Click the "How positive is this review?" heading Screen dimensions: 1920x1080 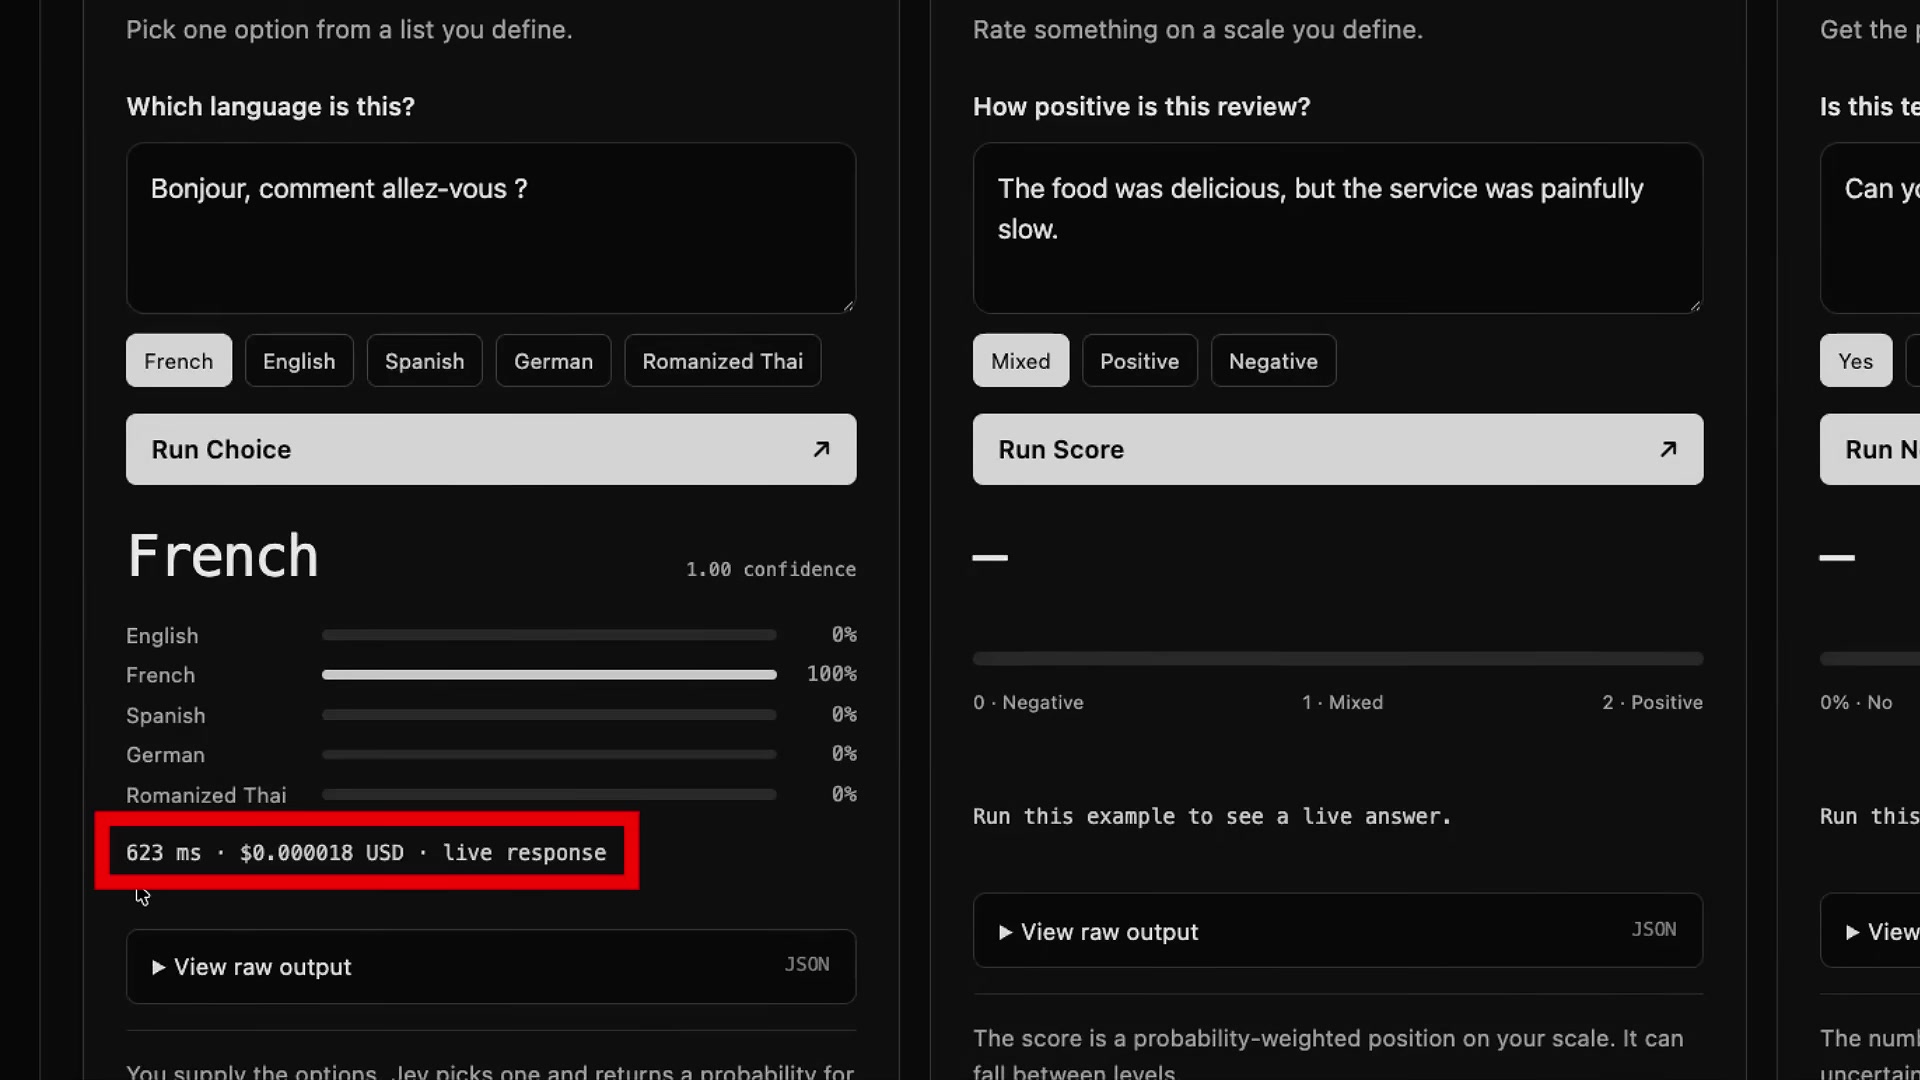1141,107
